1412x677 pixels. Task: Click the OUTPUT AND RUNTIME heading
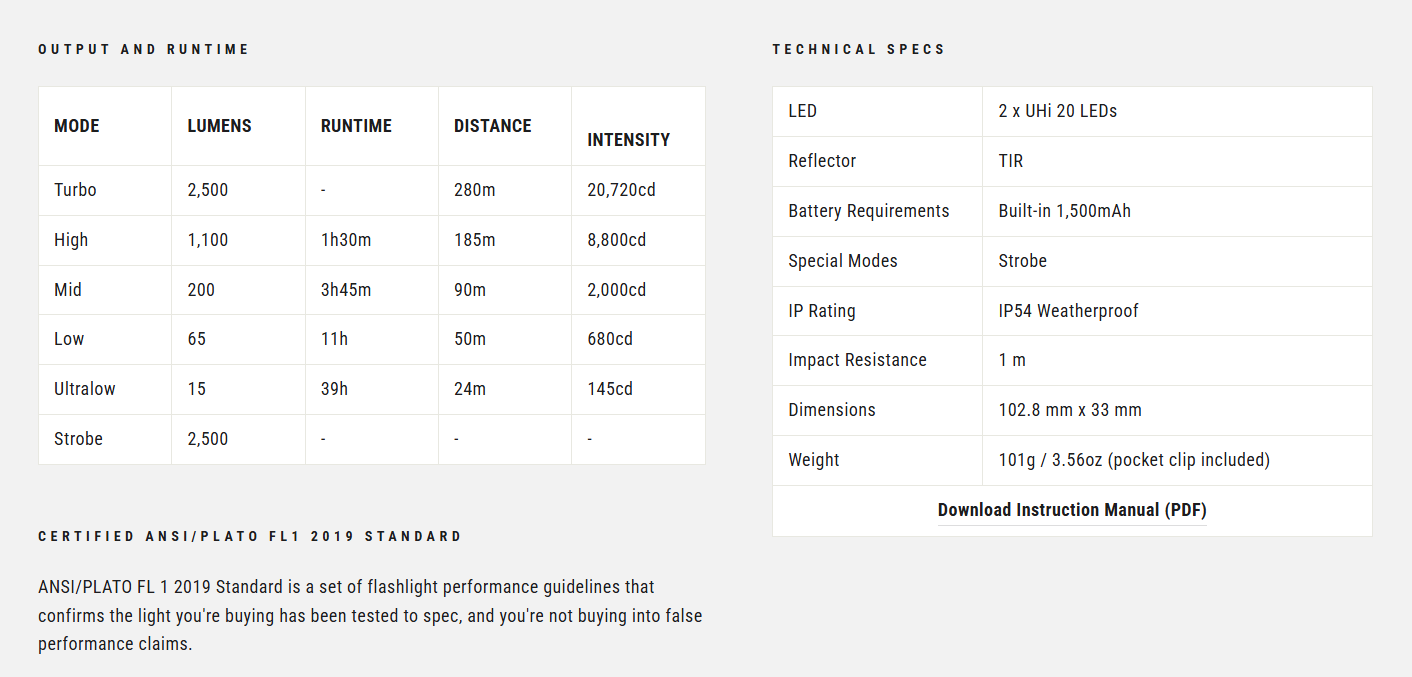(144, 49)
